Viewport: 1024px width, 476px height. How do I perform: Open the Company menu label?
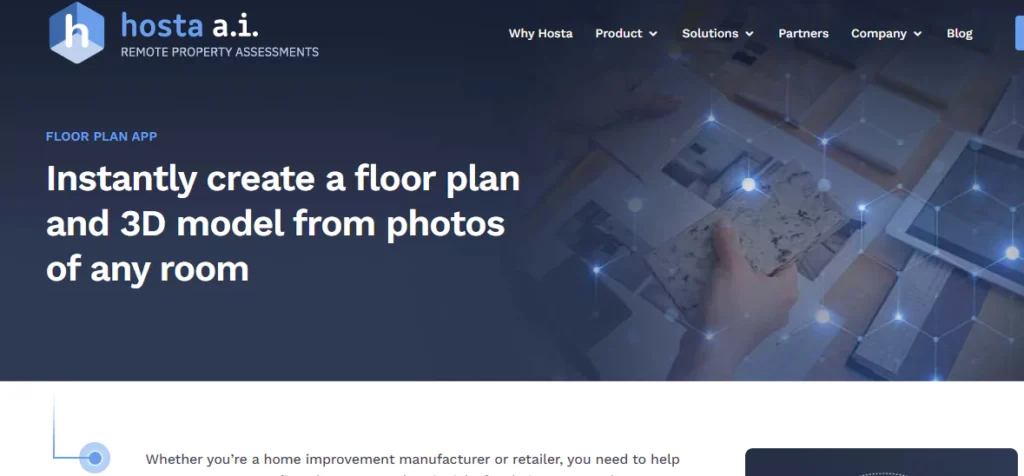click(878, 33)
